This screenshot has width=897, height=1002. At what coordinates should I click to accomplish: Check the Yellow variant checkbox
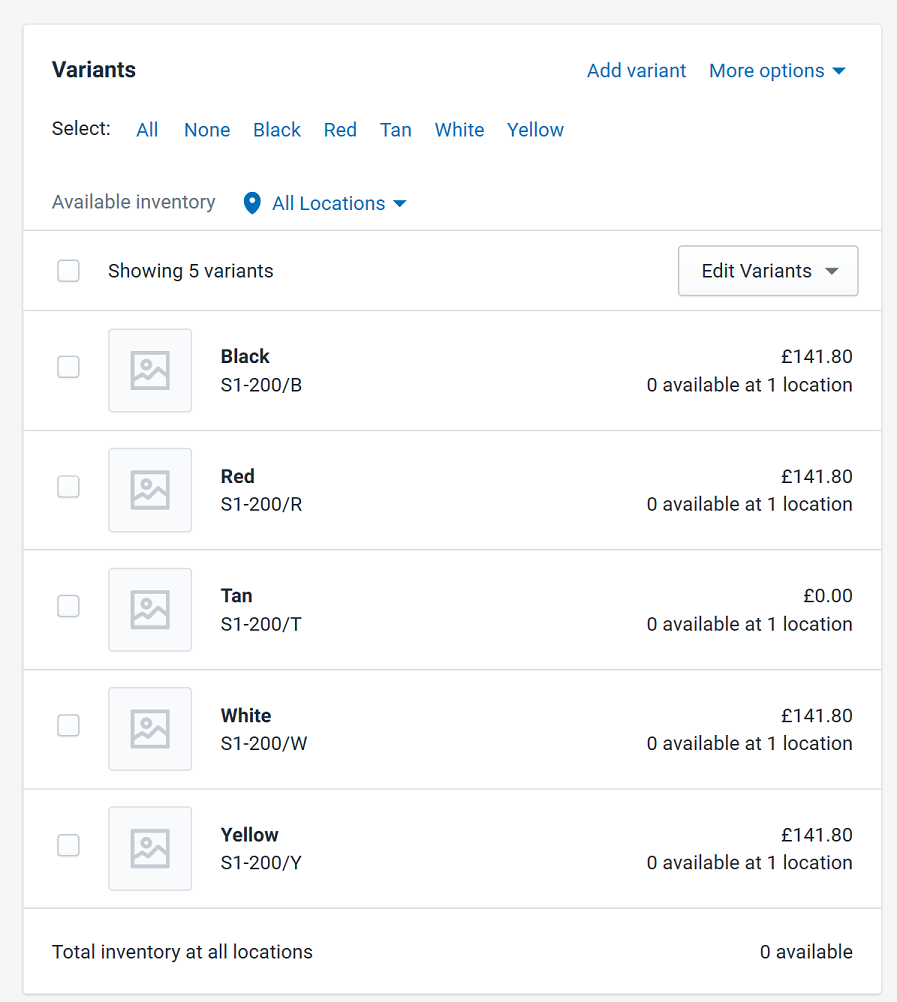(68, 845)
